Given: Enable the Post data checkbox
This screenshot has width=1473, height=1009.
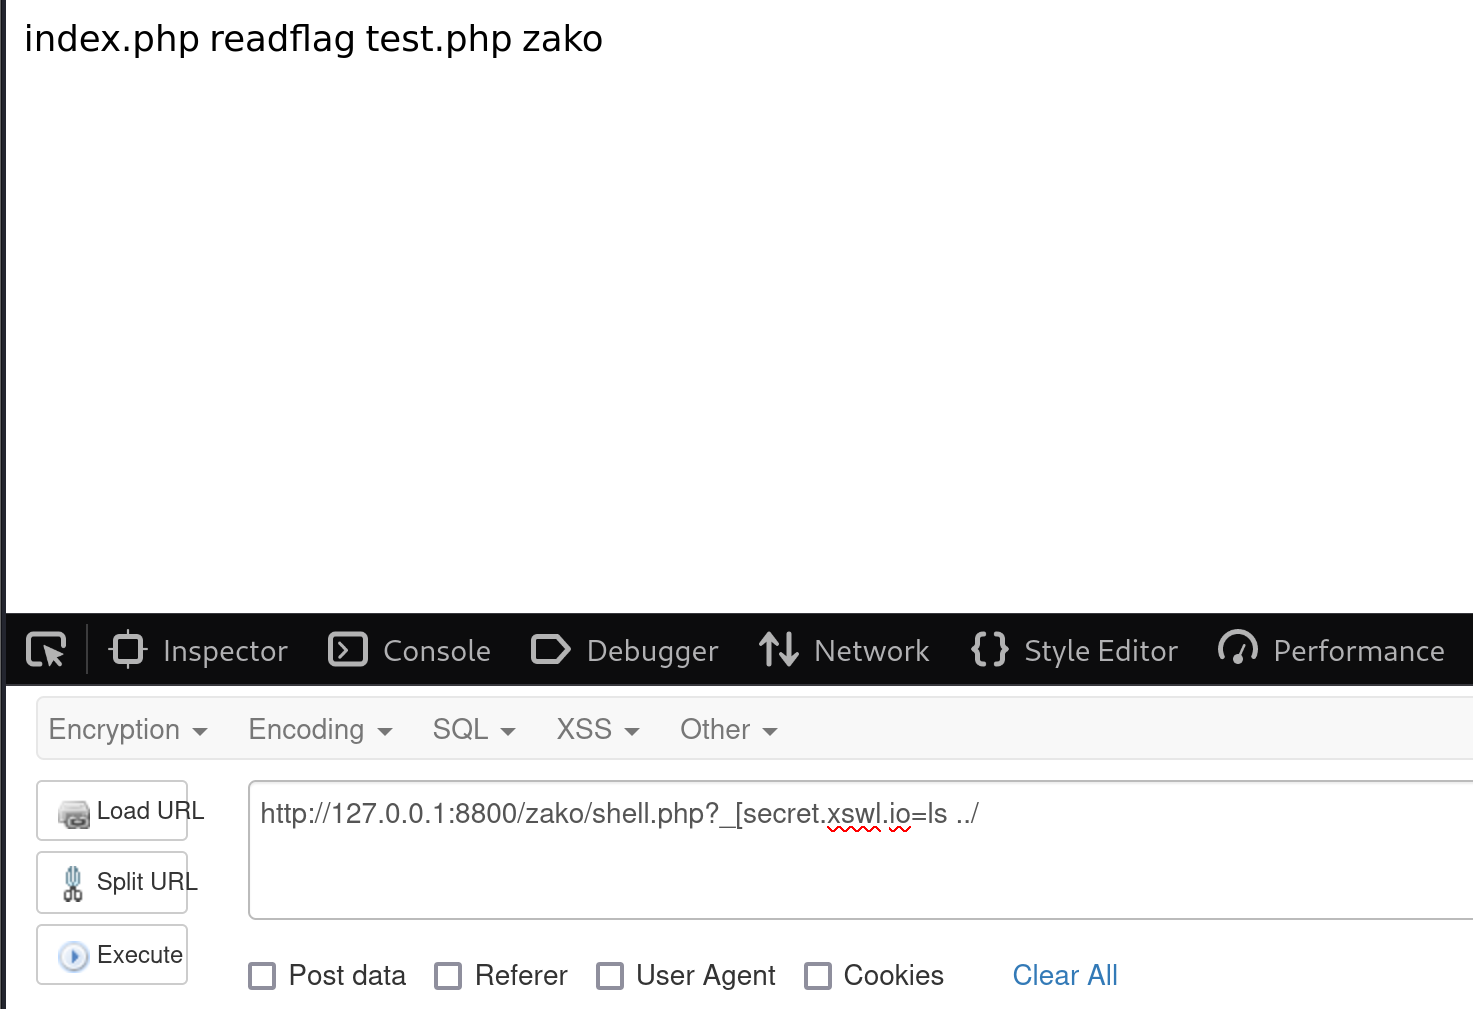Looking at the screenshot, I should tap(262, 976).
